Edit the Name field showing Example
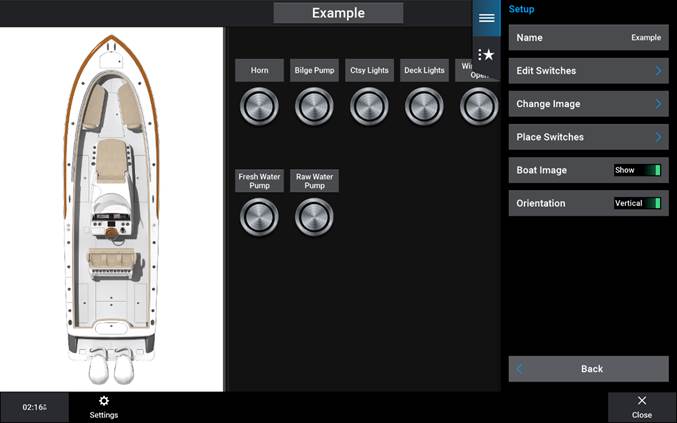Image resolution: width=677 pixels, height=423 pixels. [x=588, y=37]
